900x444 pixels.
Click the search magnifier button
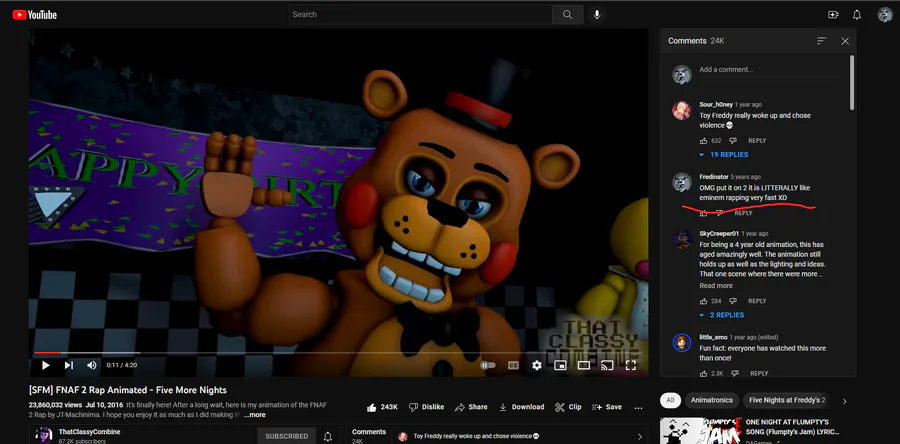pos(568,15)
